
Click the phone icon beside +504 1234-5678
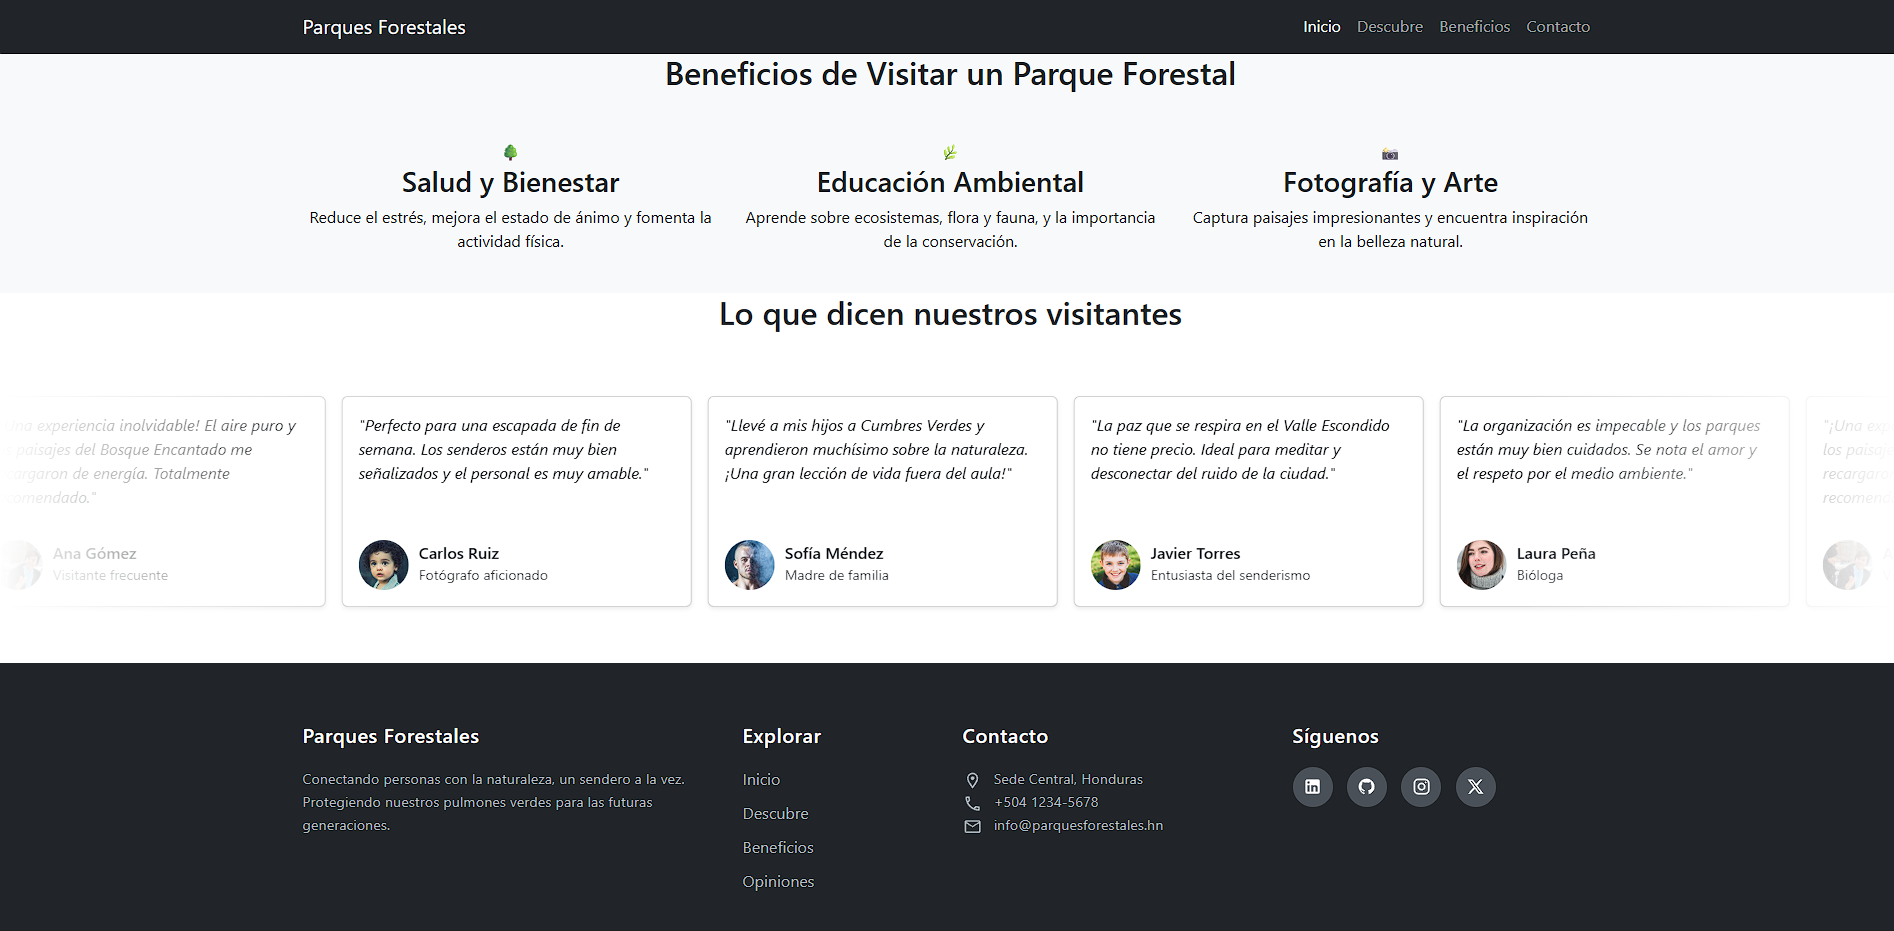coord(972,803)
